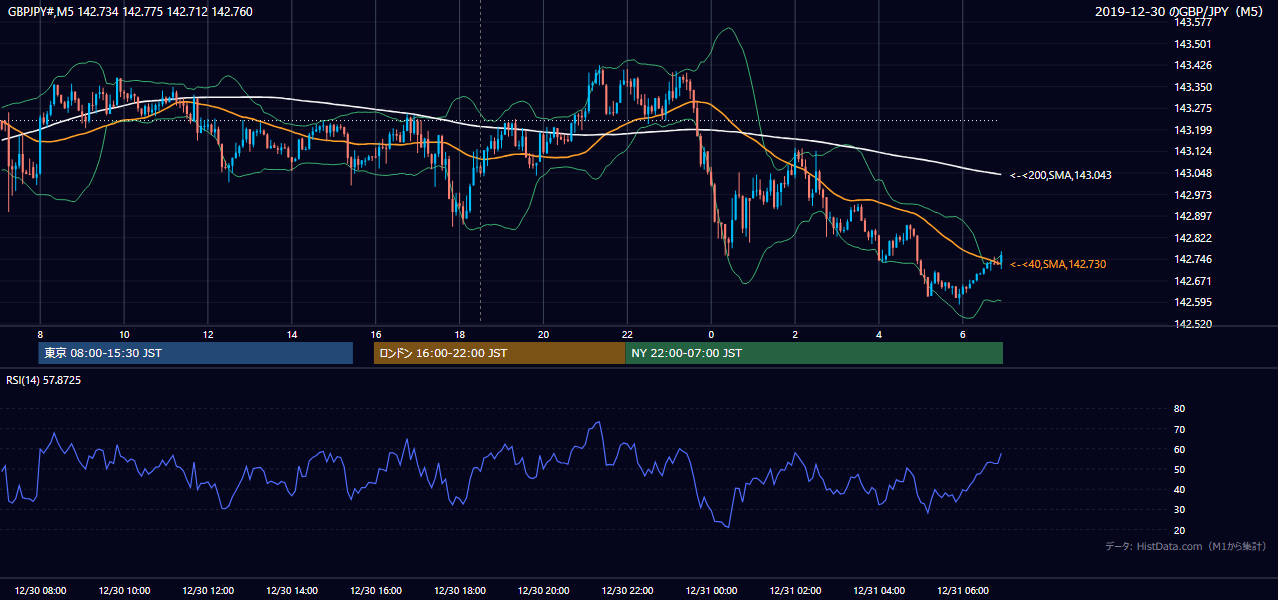
Task: Click the GBPJPY#,M5 chart title text
Action: (130, 11)
